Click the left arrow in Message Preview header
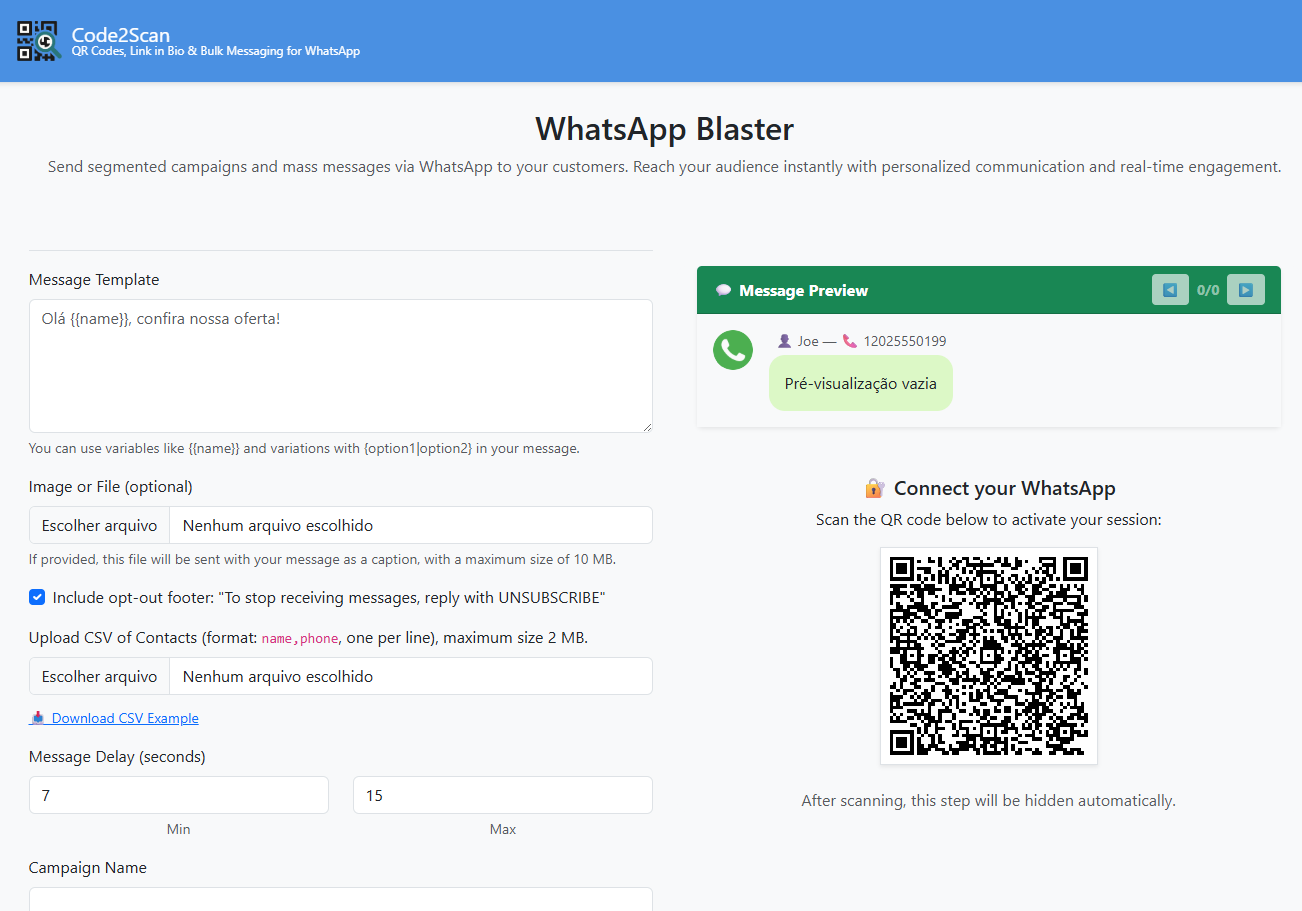Viewport: 1302px width, 911px height. (1170, 289)
